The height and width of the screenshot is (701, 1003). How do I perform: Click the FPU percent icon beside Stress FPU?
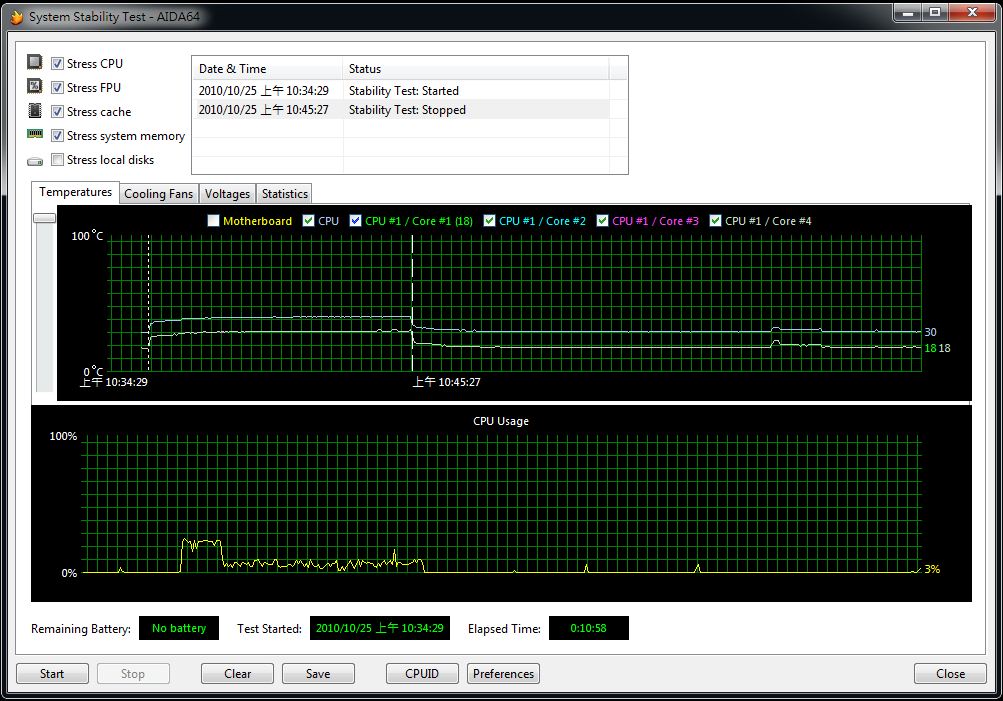[35, 86]
